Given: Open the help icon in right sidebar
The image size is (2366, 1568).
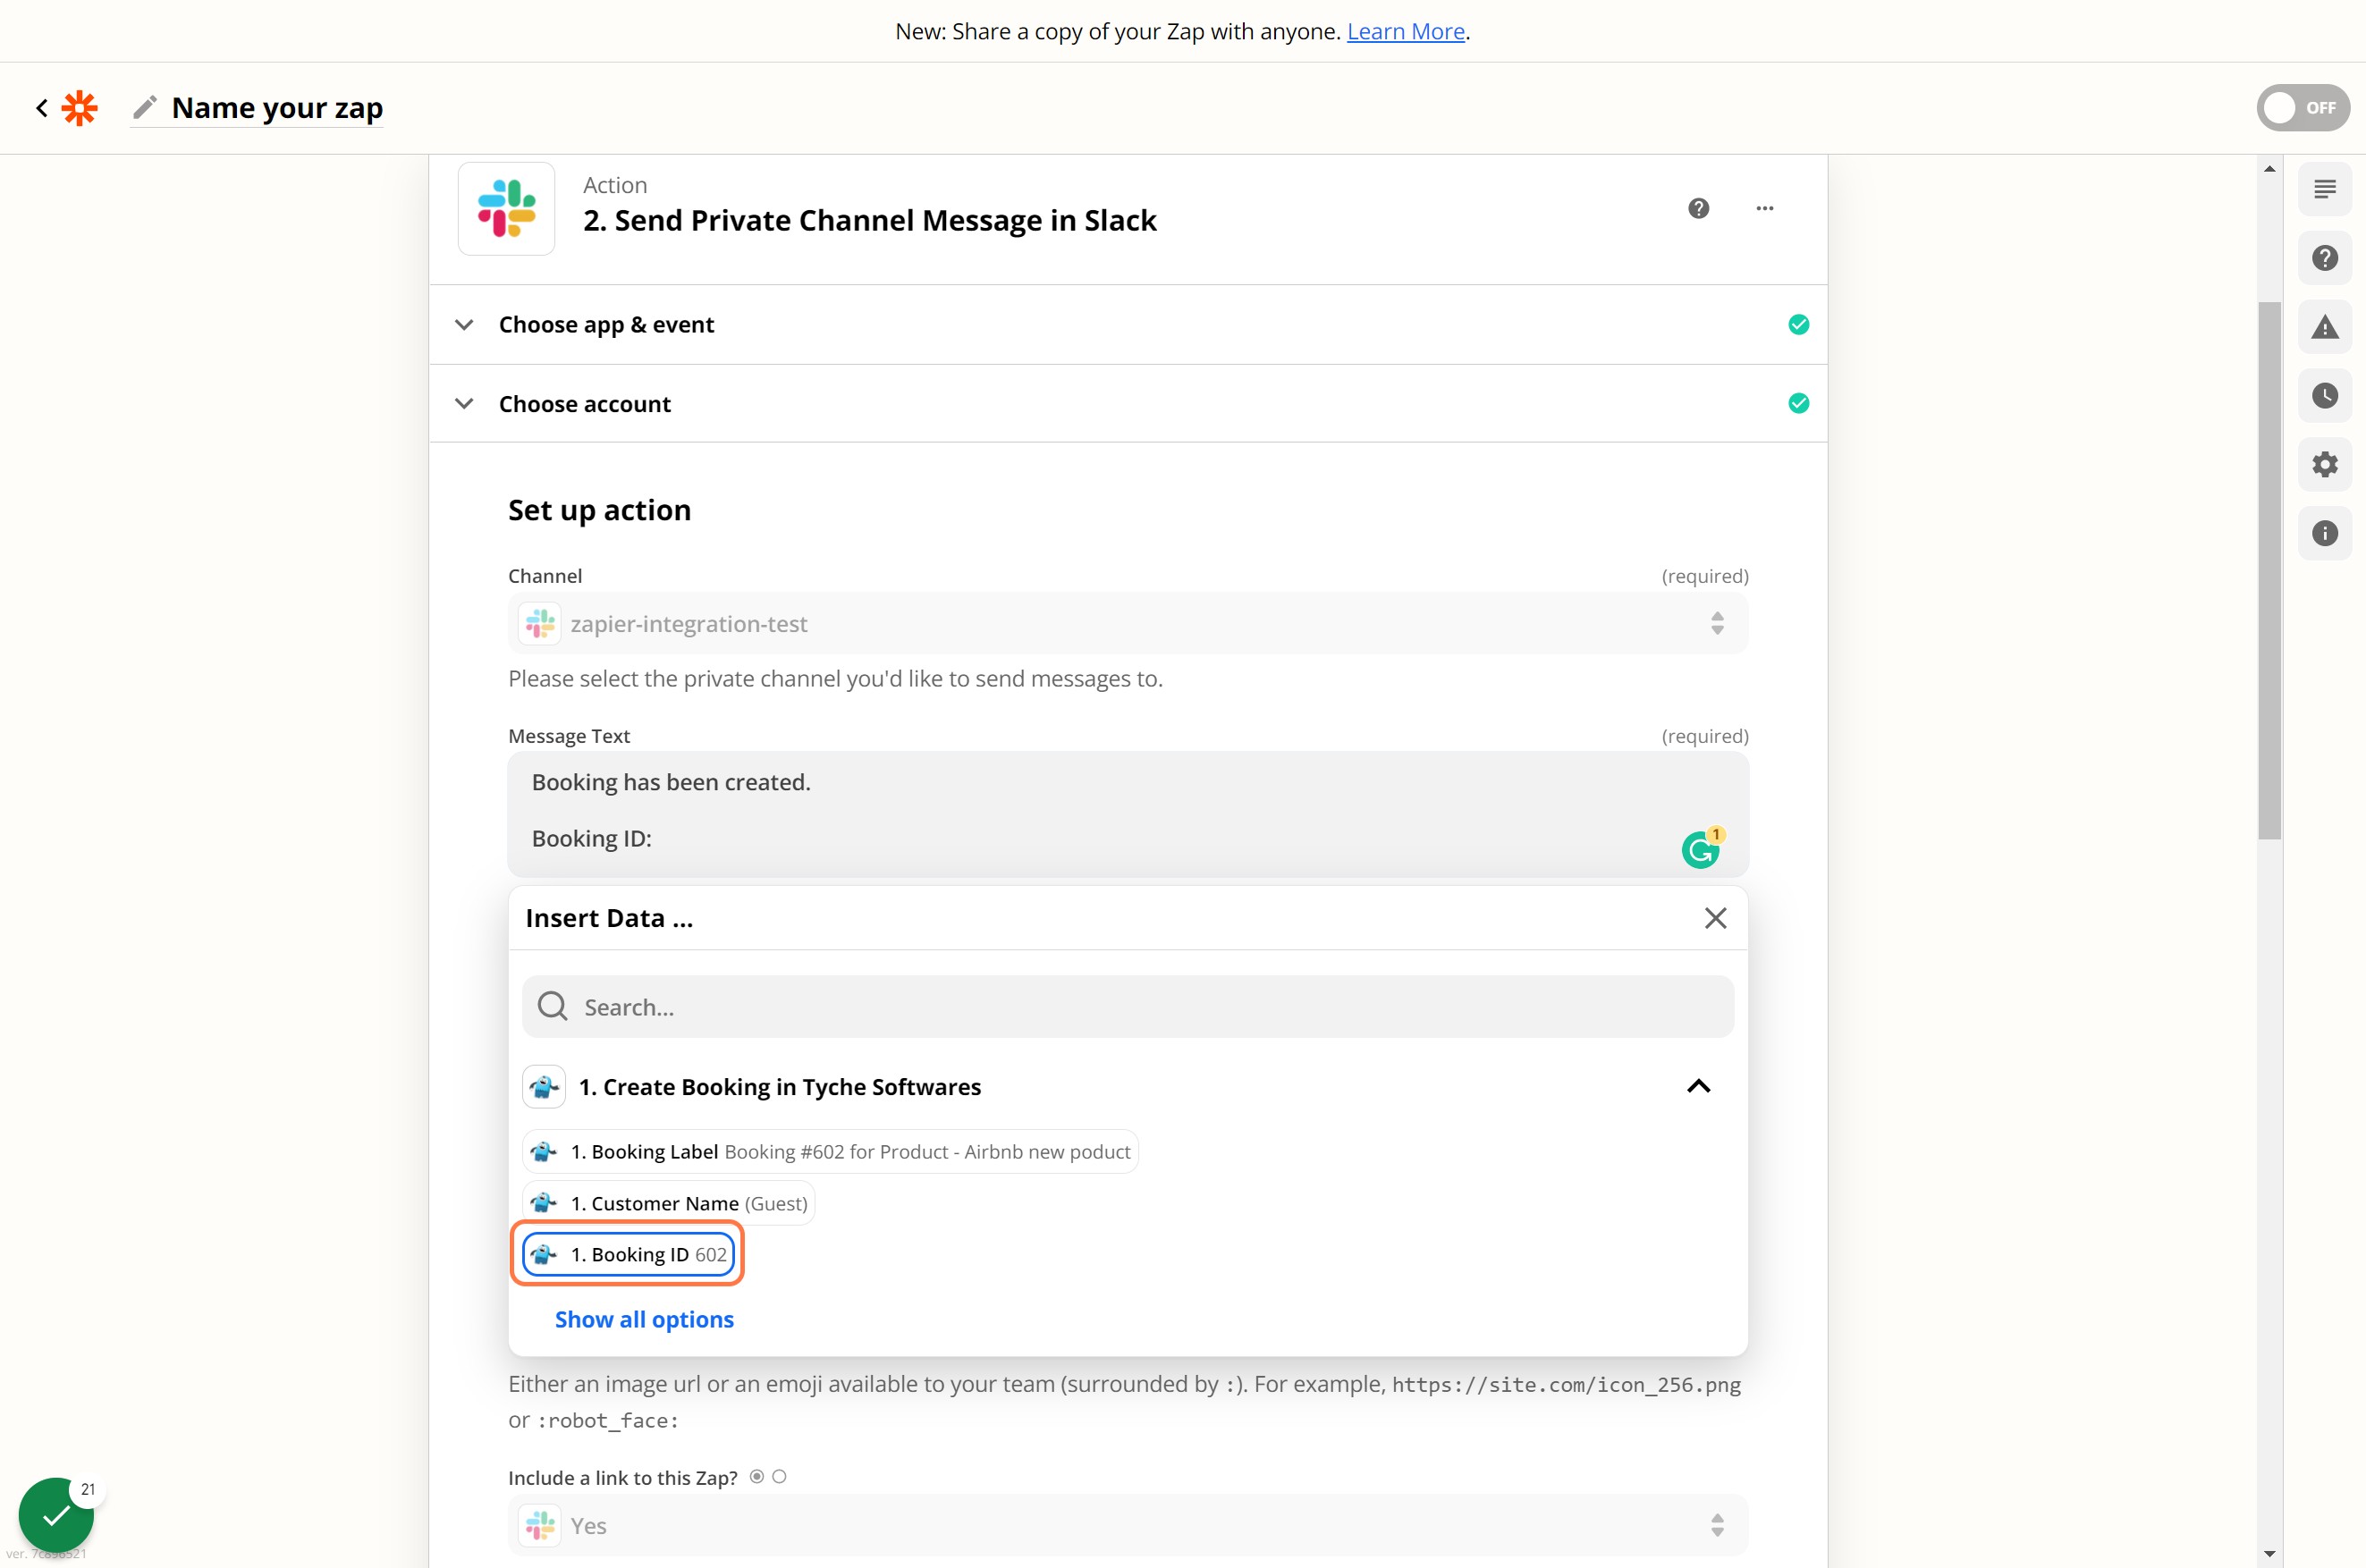Looking at the screenshot, I should pos(2325,258).
